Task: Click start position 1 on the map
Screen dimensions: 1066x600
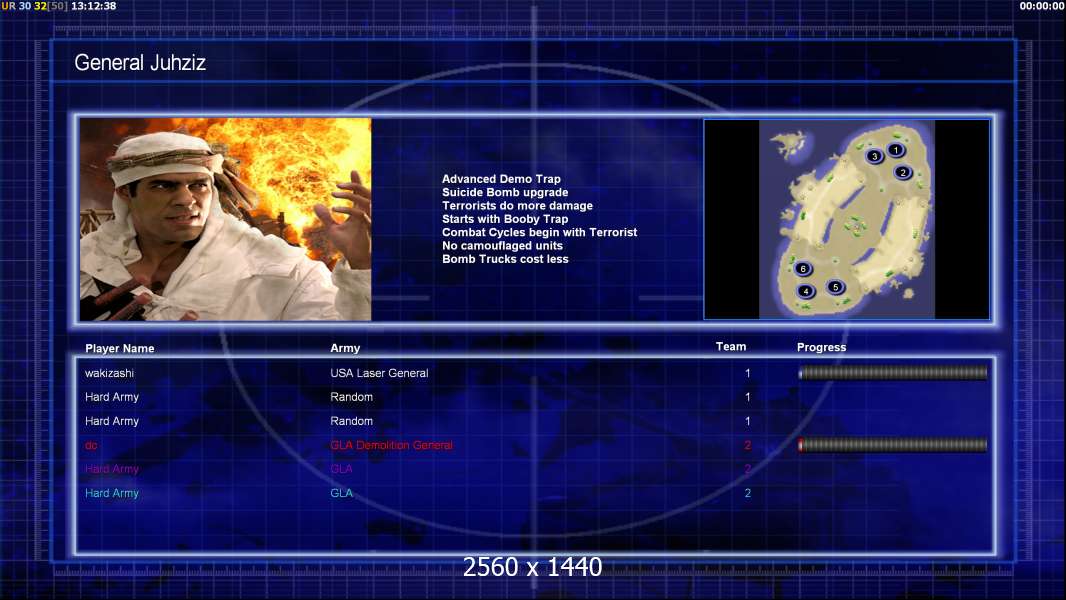Action: pos(896,150)
